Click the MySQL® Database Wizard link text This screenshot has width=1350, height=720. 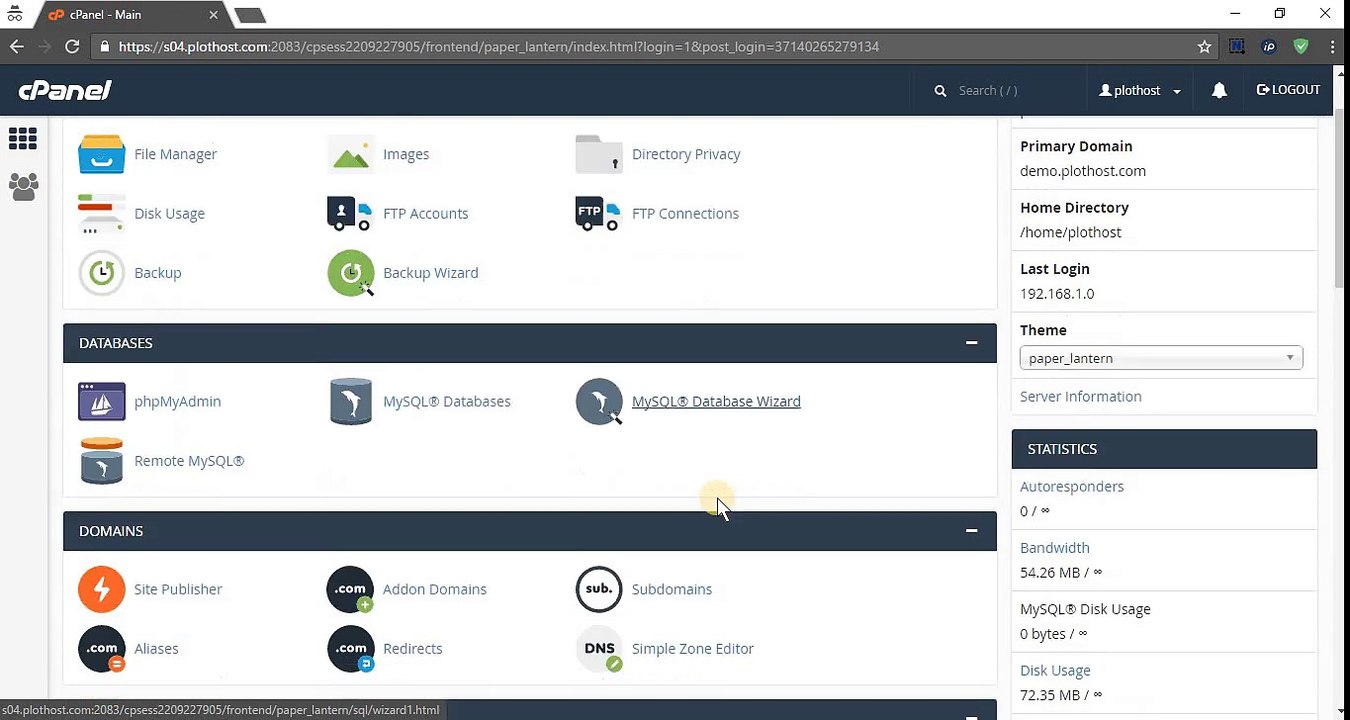point(716,401)
